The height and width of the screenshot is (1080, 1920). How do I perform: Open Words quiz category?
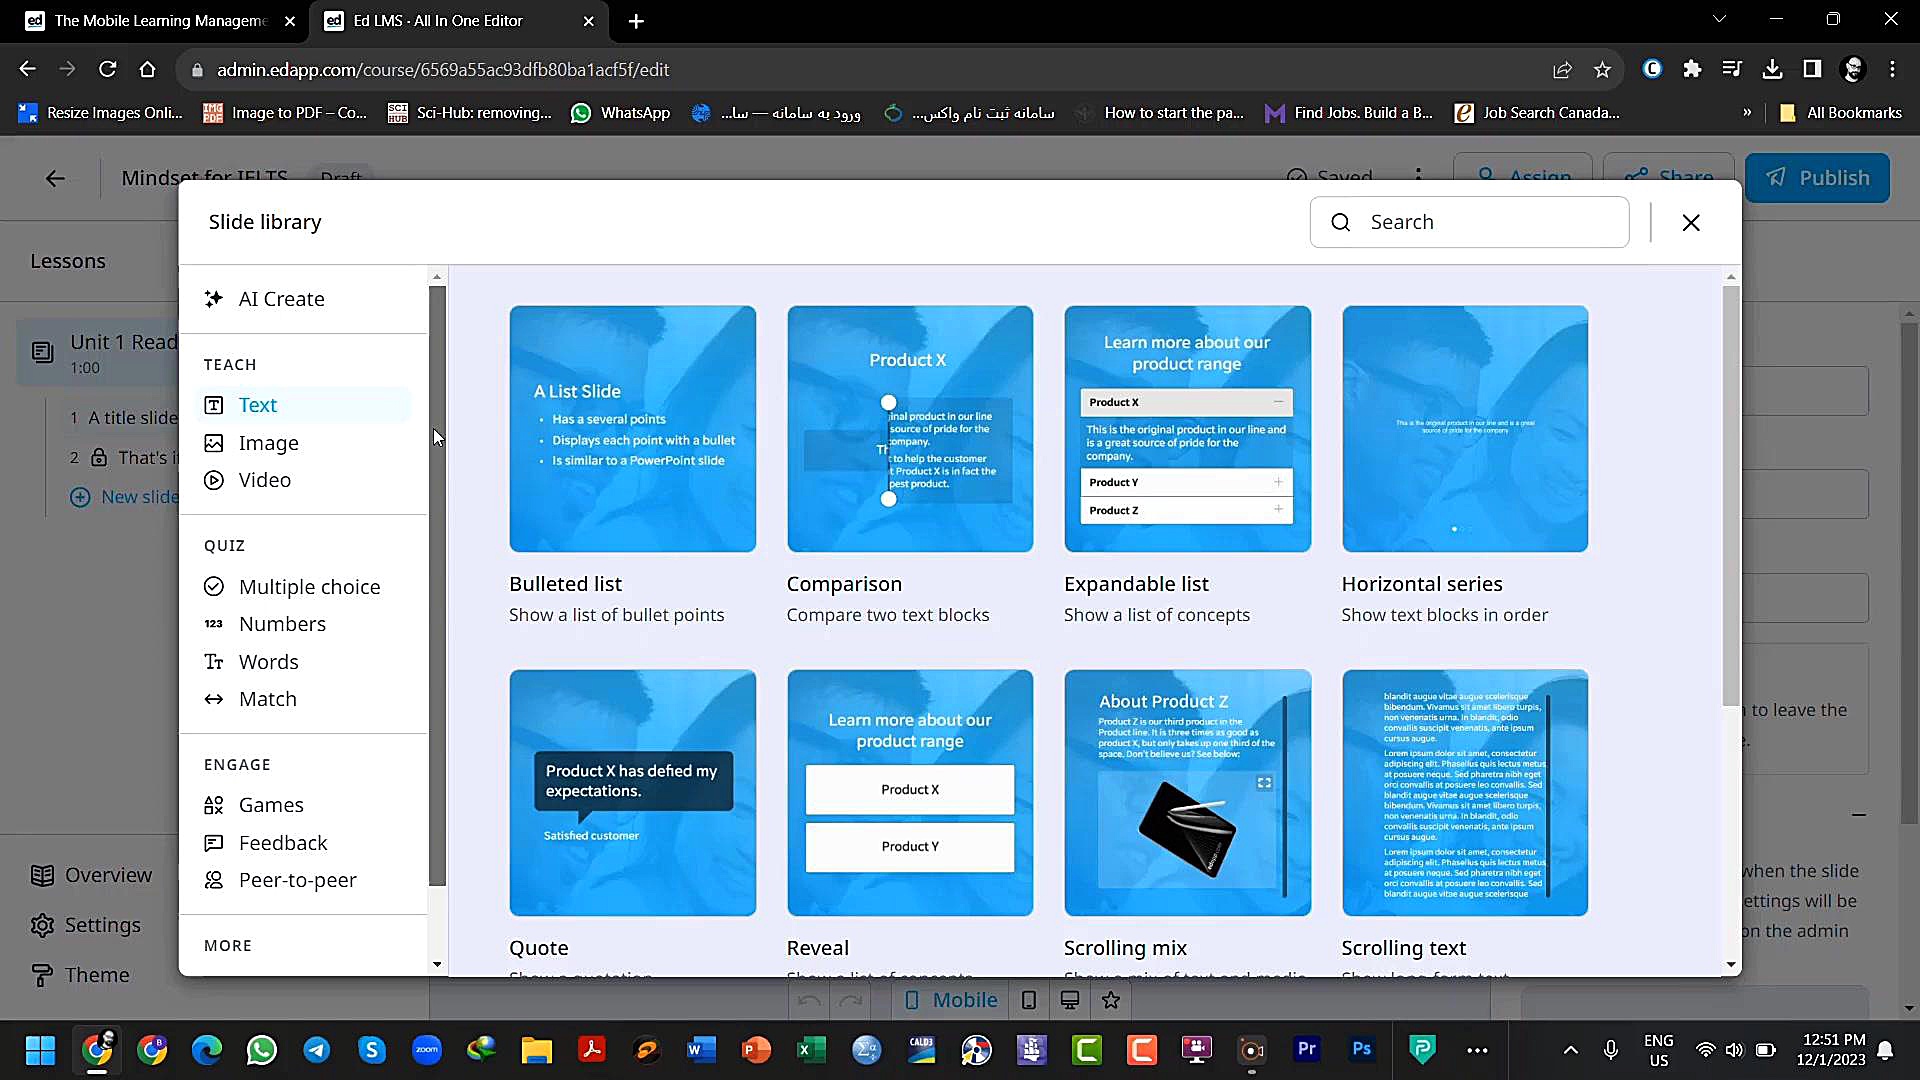pos(252,662)
